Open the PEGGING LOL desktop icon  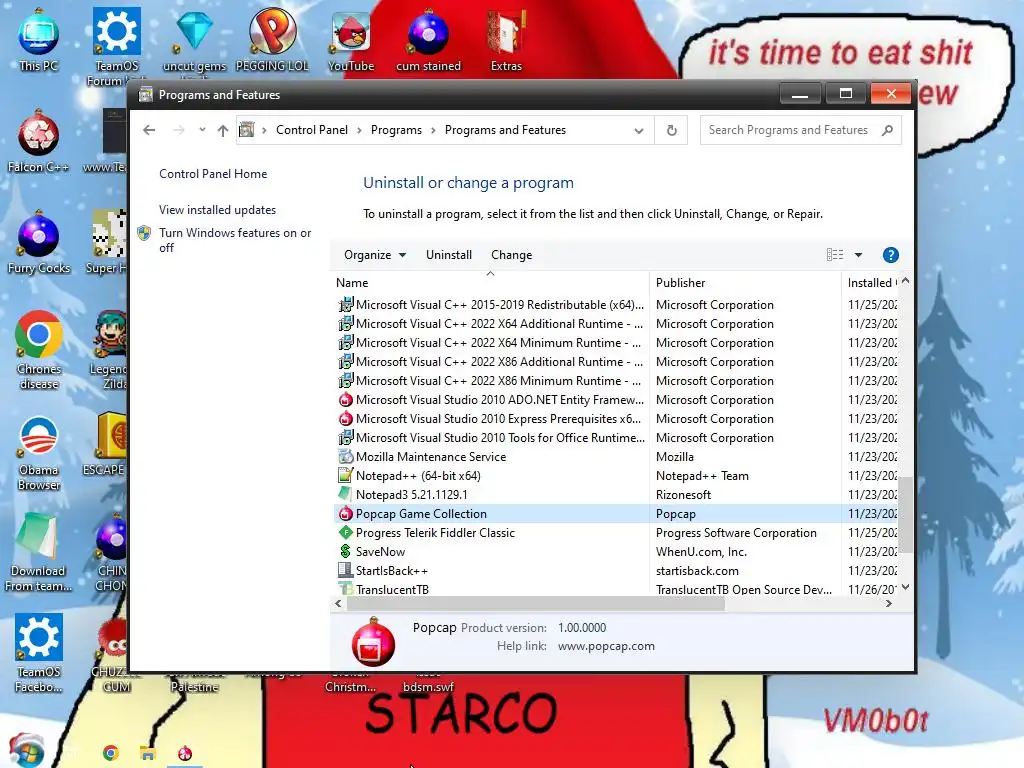(x=272, y=40)
